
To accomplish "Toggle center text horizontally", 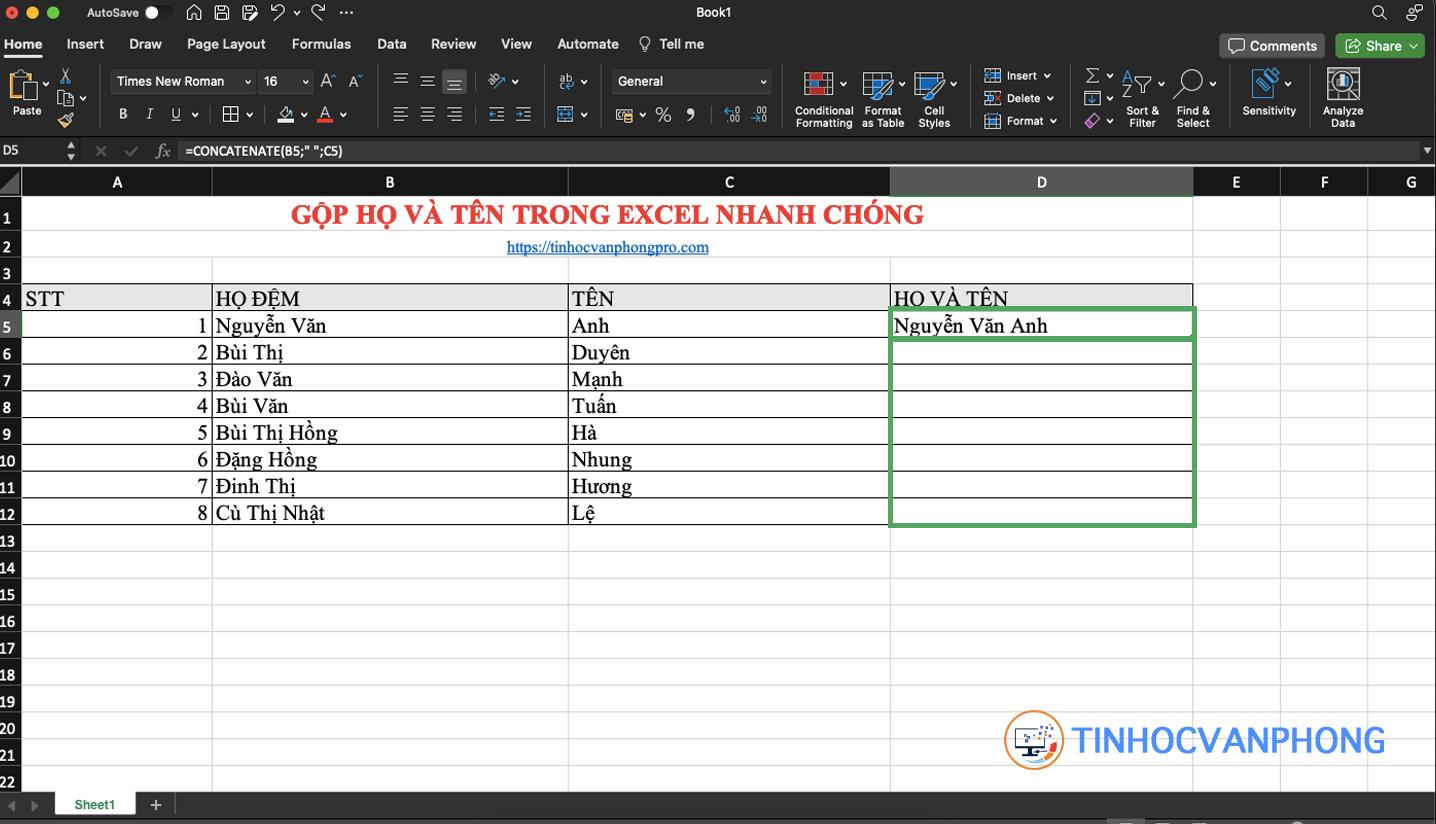I will point(428,115).
